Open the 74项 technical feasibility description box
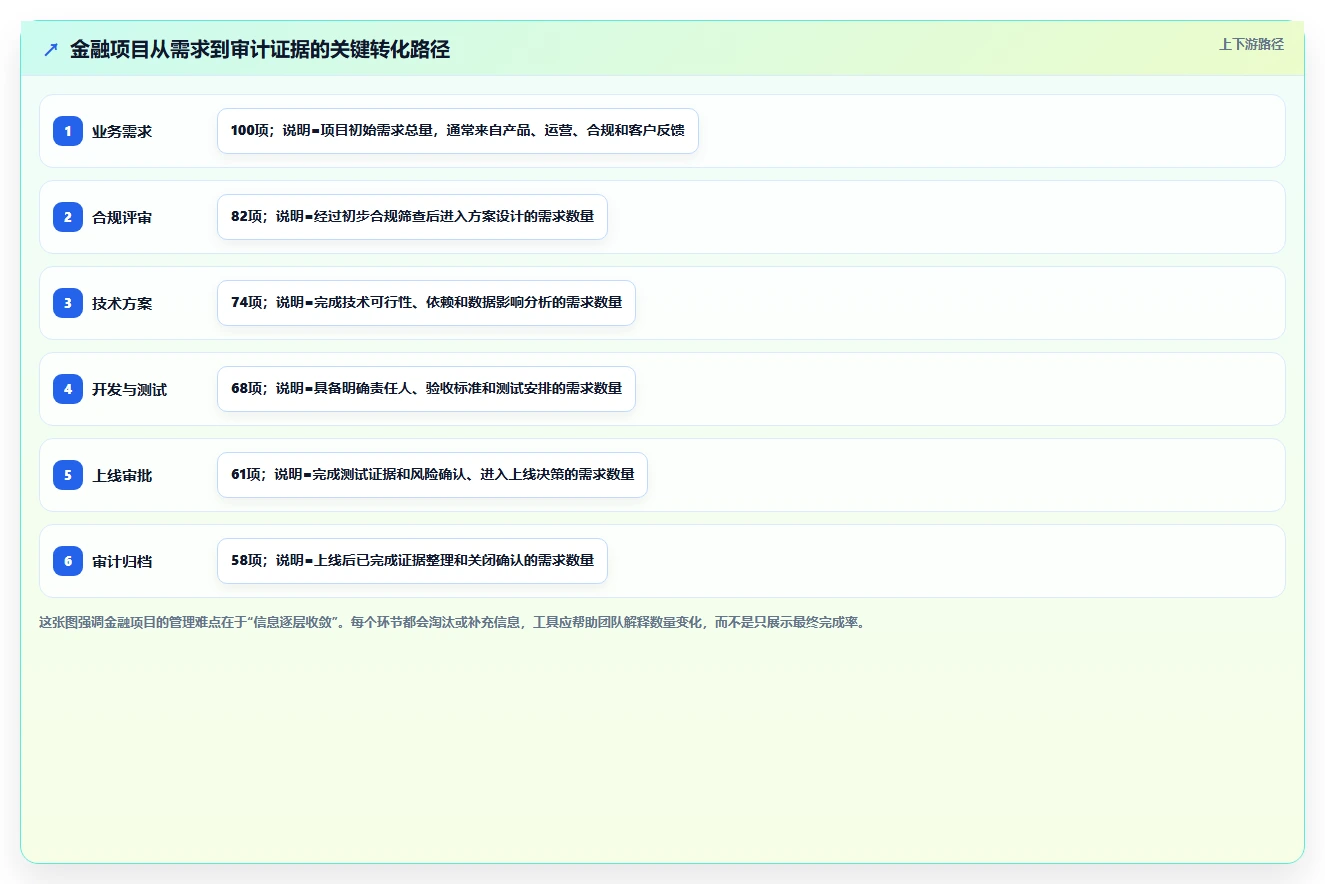1325x884 pixels. pos(426,303)
